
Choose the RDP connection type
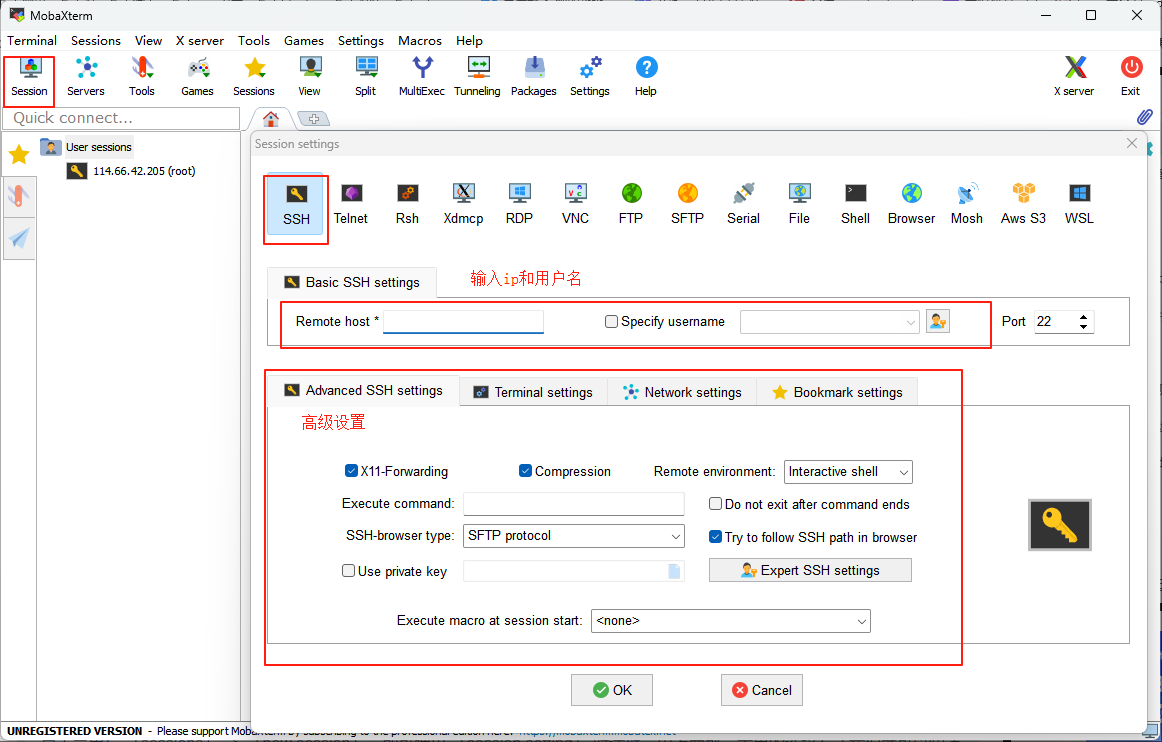[x=519, y=203]
